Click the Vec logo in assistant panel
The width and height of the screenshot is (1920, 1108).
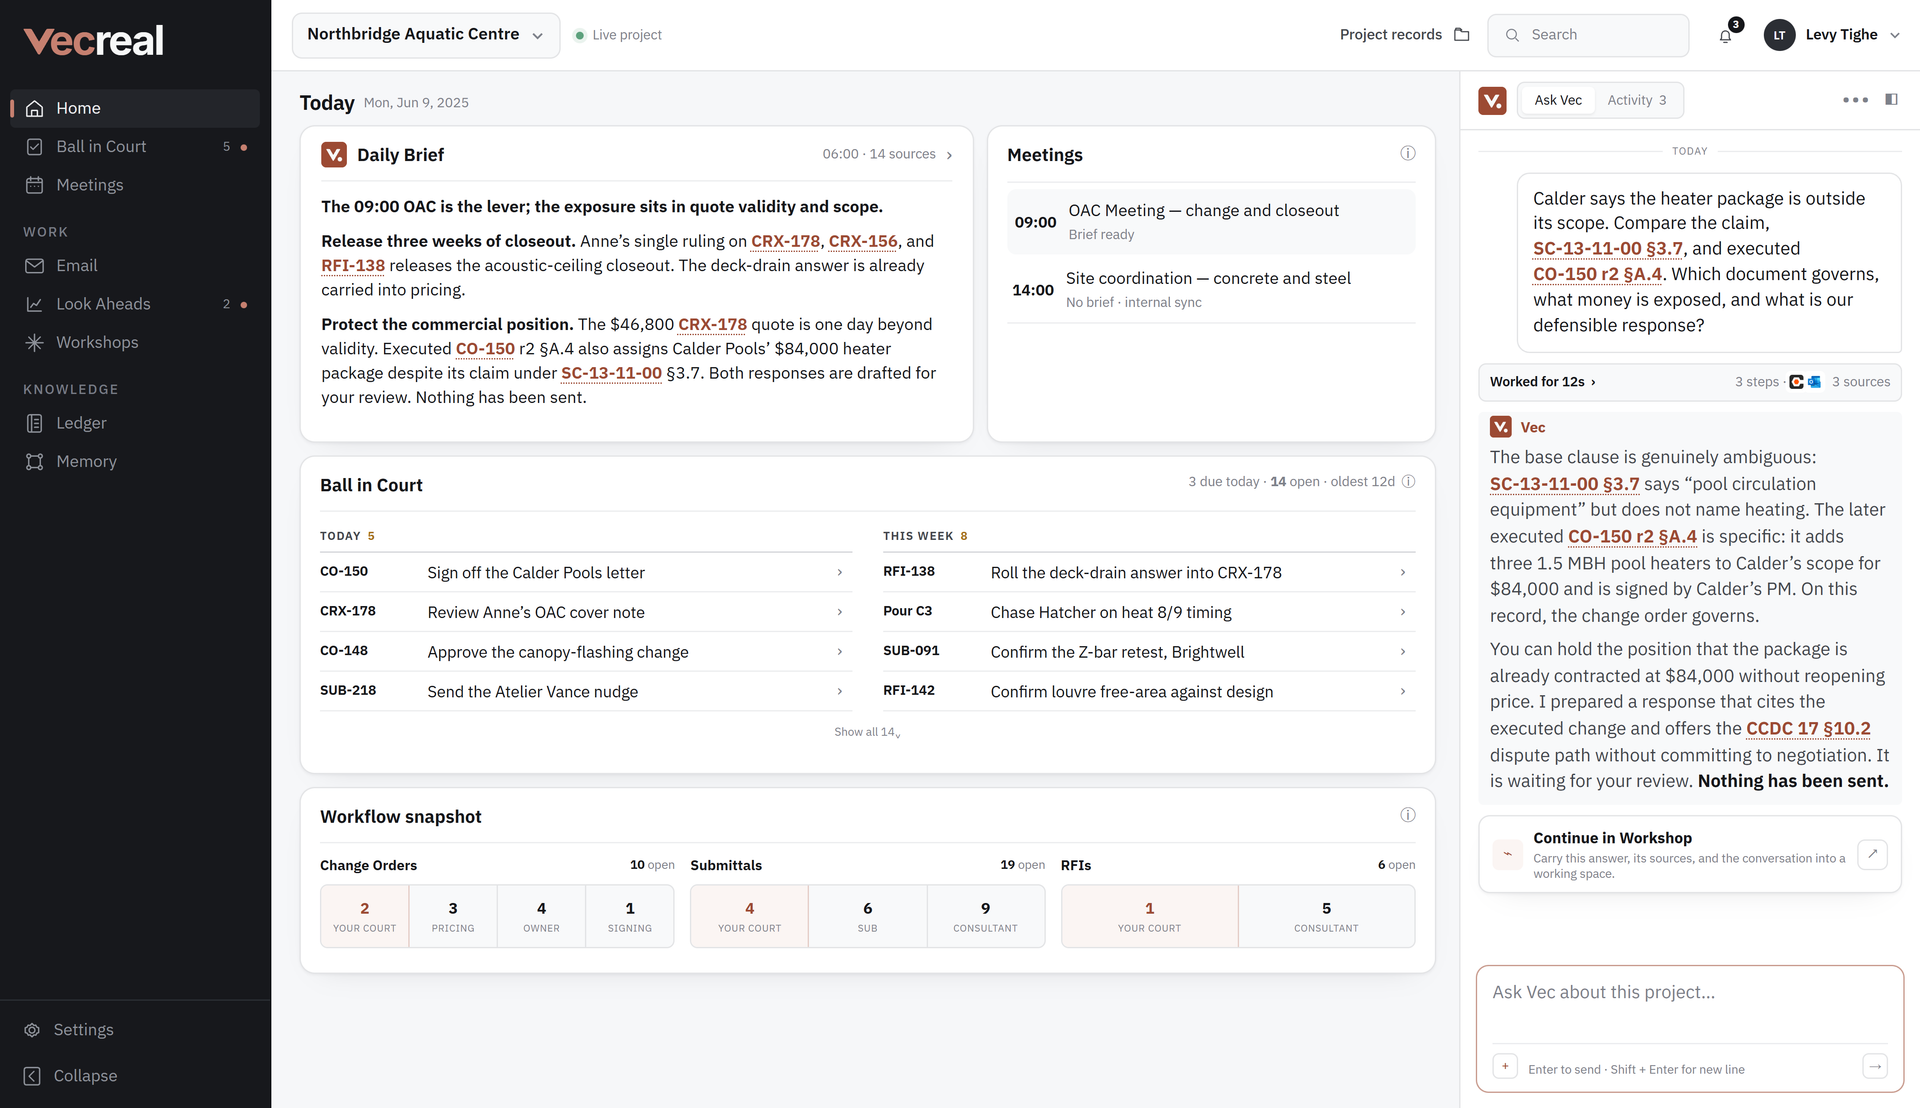point(1492,100)
